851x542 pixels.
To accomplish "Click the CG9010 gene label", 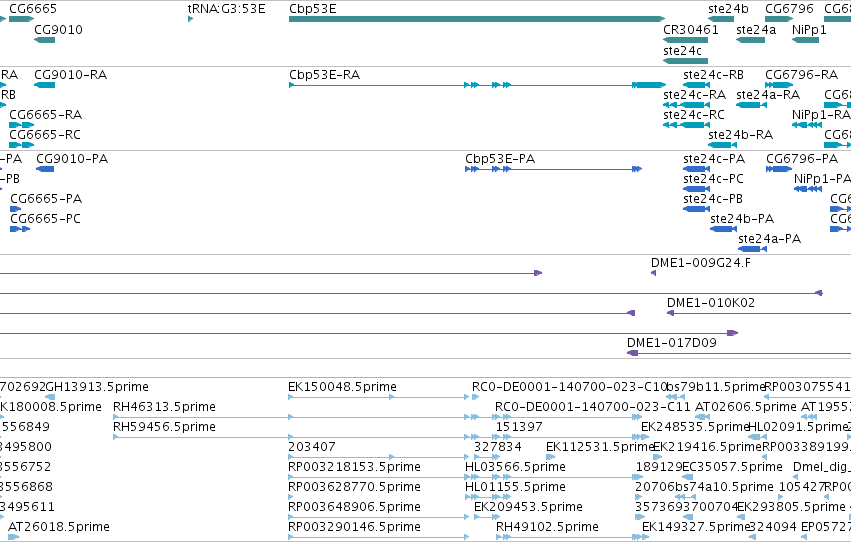I will pos(59,30).
